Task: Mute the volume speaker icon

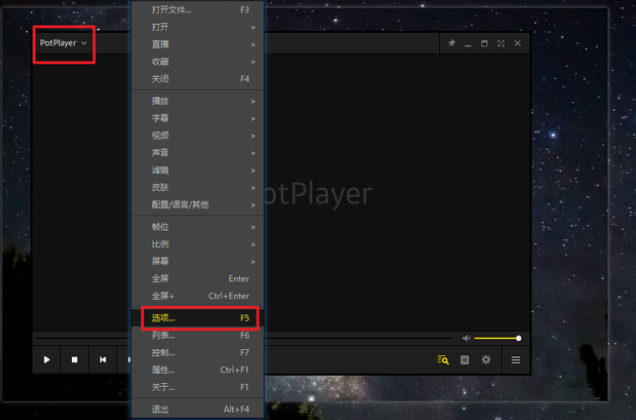Action: click(466, 338)
